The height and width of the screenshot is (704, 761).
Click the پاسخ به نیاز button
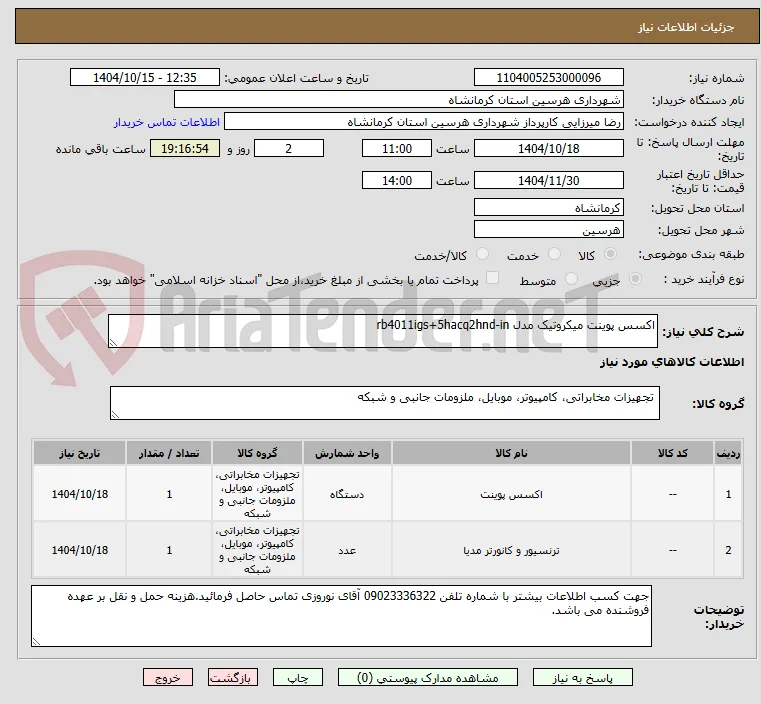(x=582, y=677)
